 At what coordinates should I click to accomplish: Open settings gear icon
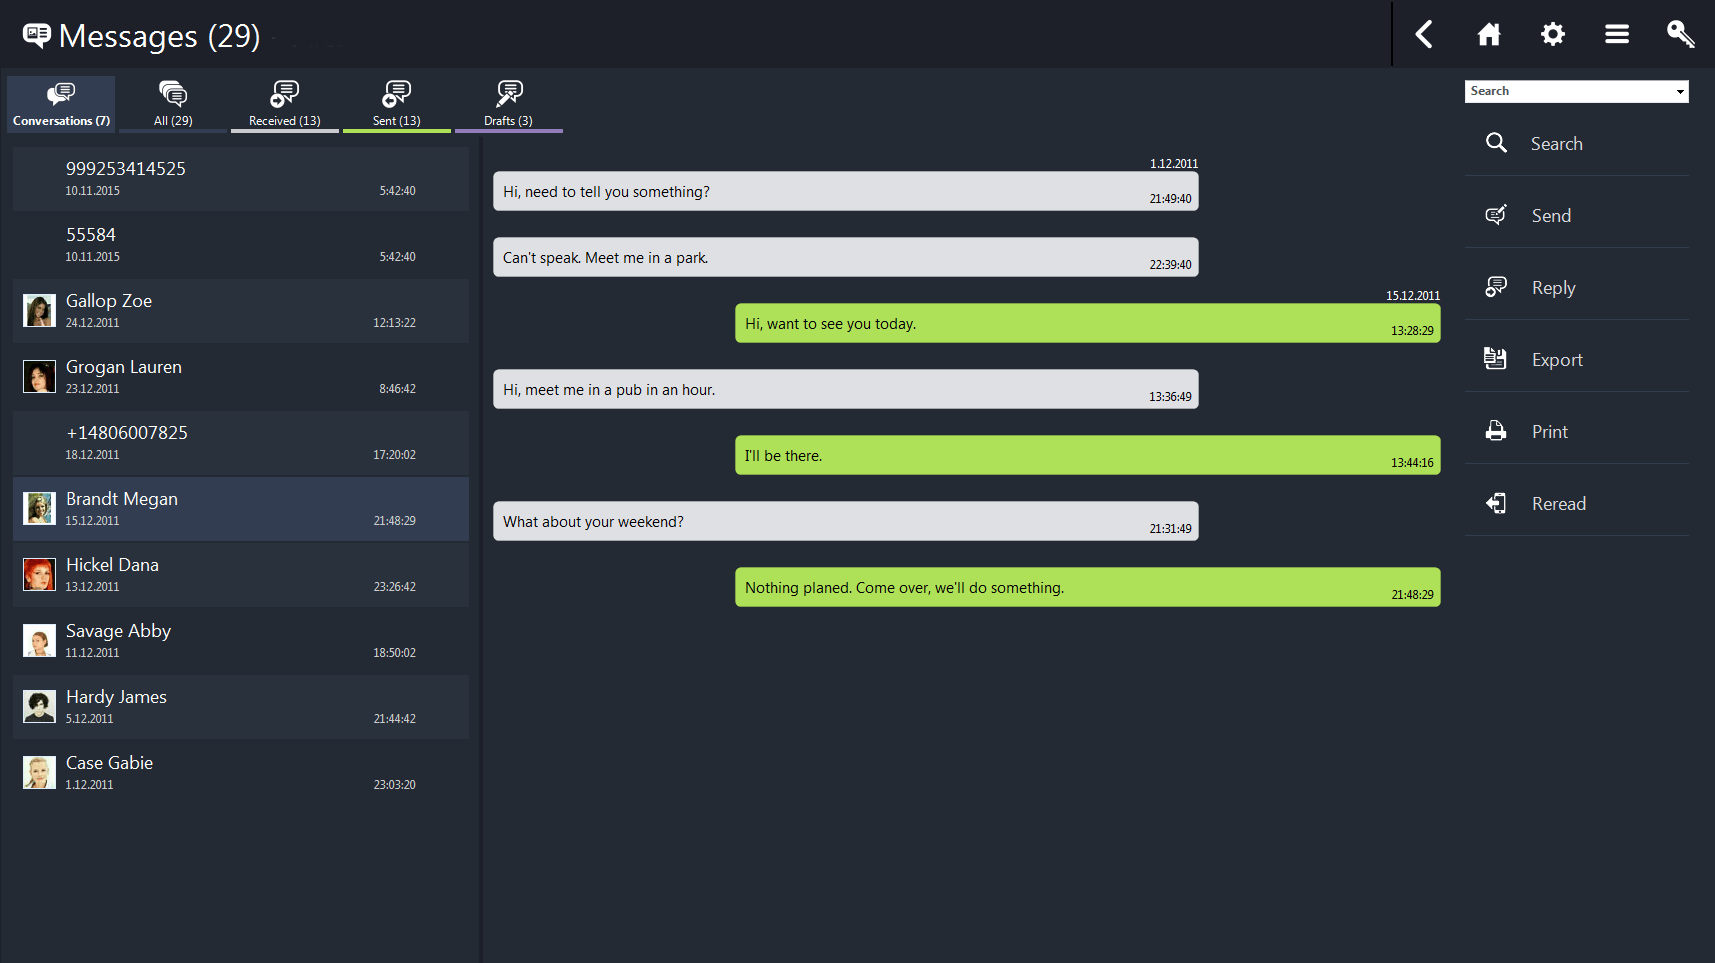pos(1552,34)
